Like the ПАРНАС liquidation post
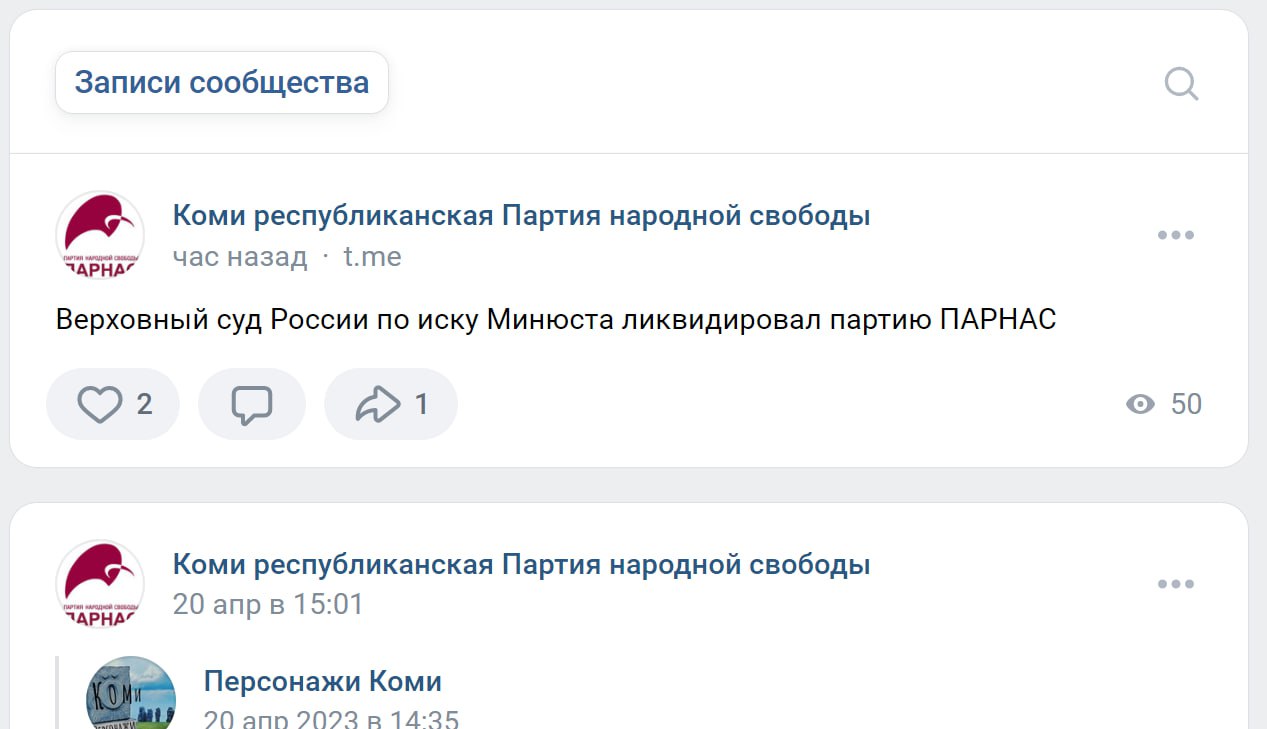Image resolution: width=1267 pixels, height=729 pixels. click(113, 404)
